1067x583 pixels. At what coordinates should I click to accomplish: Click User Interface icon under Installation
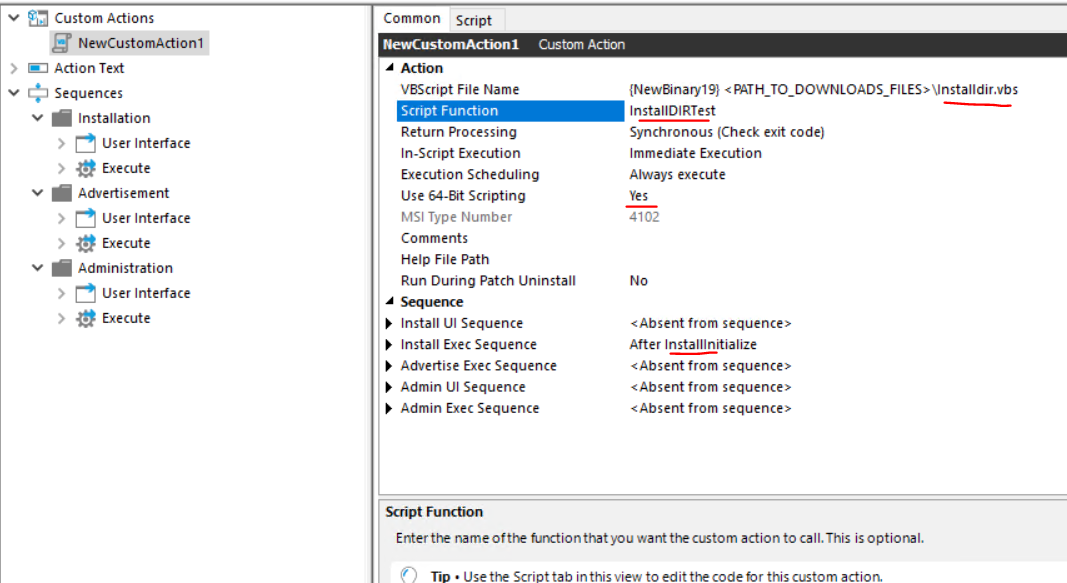[x=86, y=143]
